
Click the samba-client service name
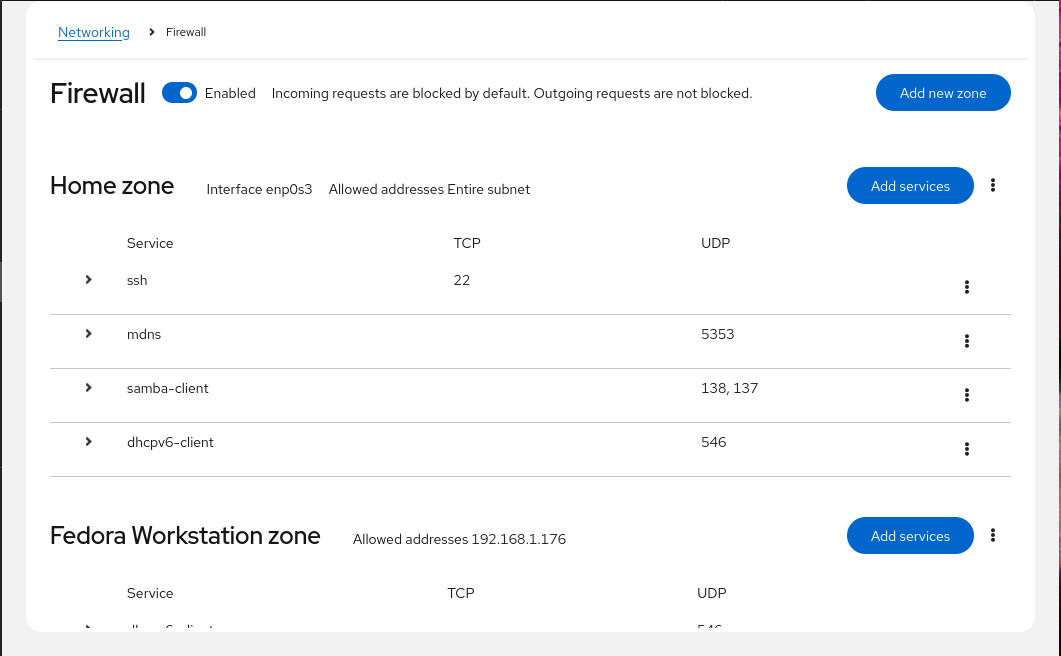click(x=167, y=388)
